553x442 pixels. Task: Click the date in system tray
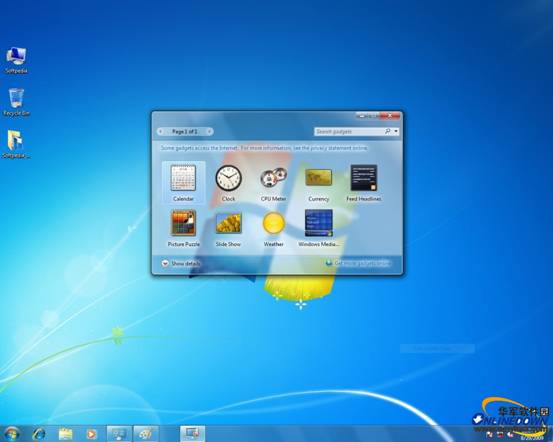[x=532, y=438]
